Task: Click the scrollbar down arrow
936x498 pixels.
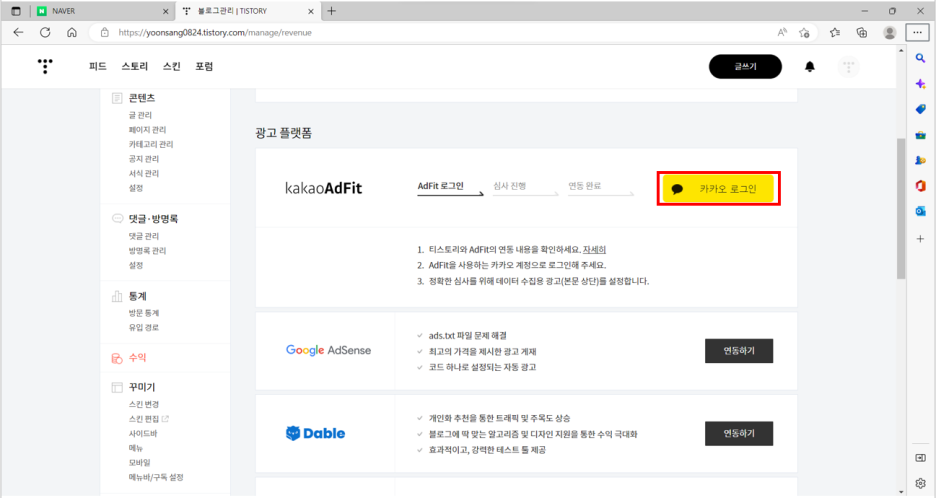Action: (901, 492)
